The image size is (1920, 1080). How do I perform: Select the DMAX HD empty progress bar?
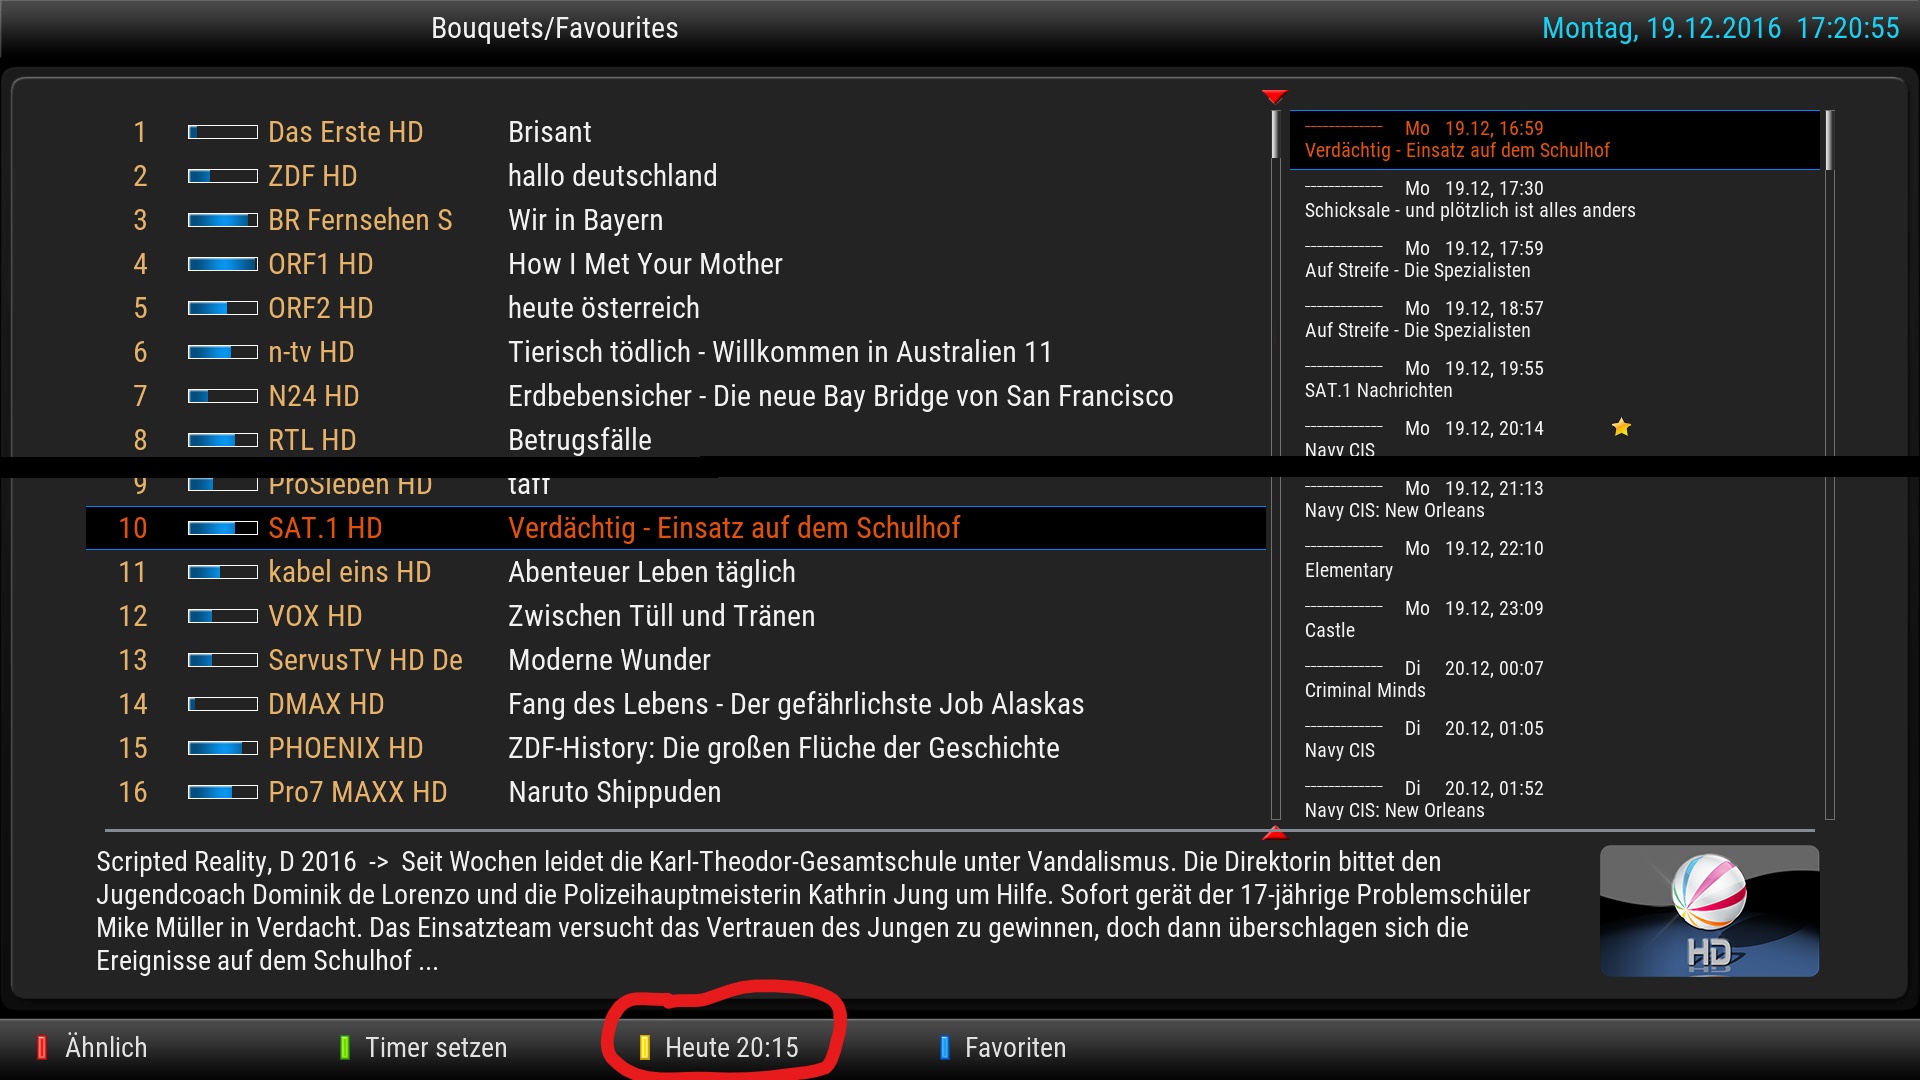pos(222,704)
